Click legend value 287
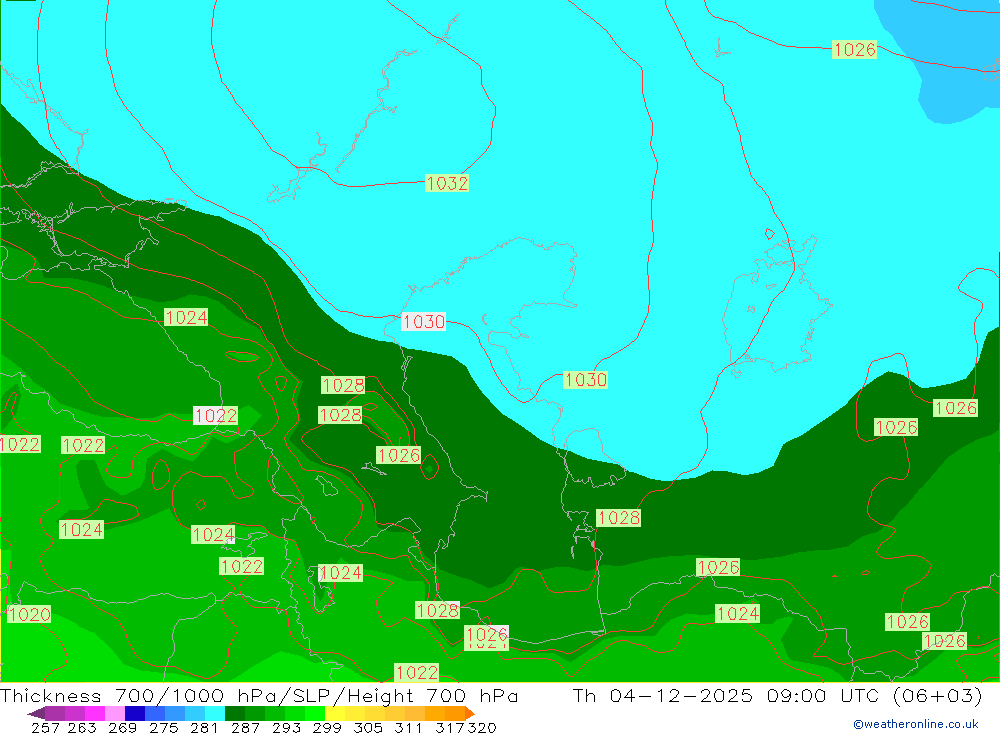Image resolution: width=1000 pixels, height=733 pixels. click(x=245, y=727)
